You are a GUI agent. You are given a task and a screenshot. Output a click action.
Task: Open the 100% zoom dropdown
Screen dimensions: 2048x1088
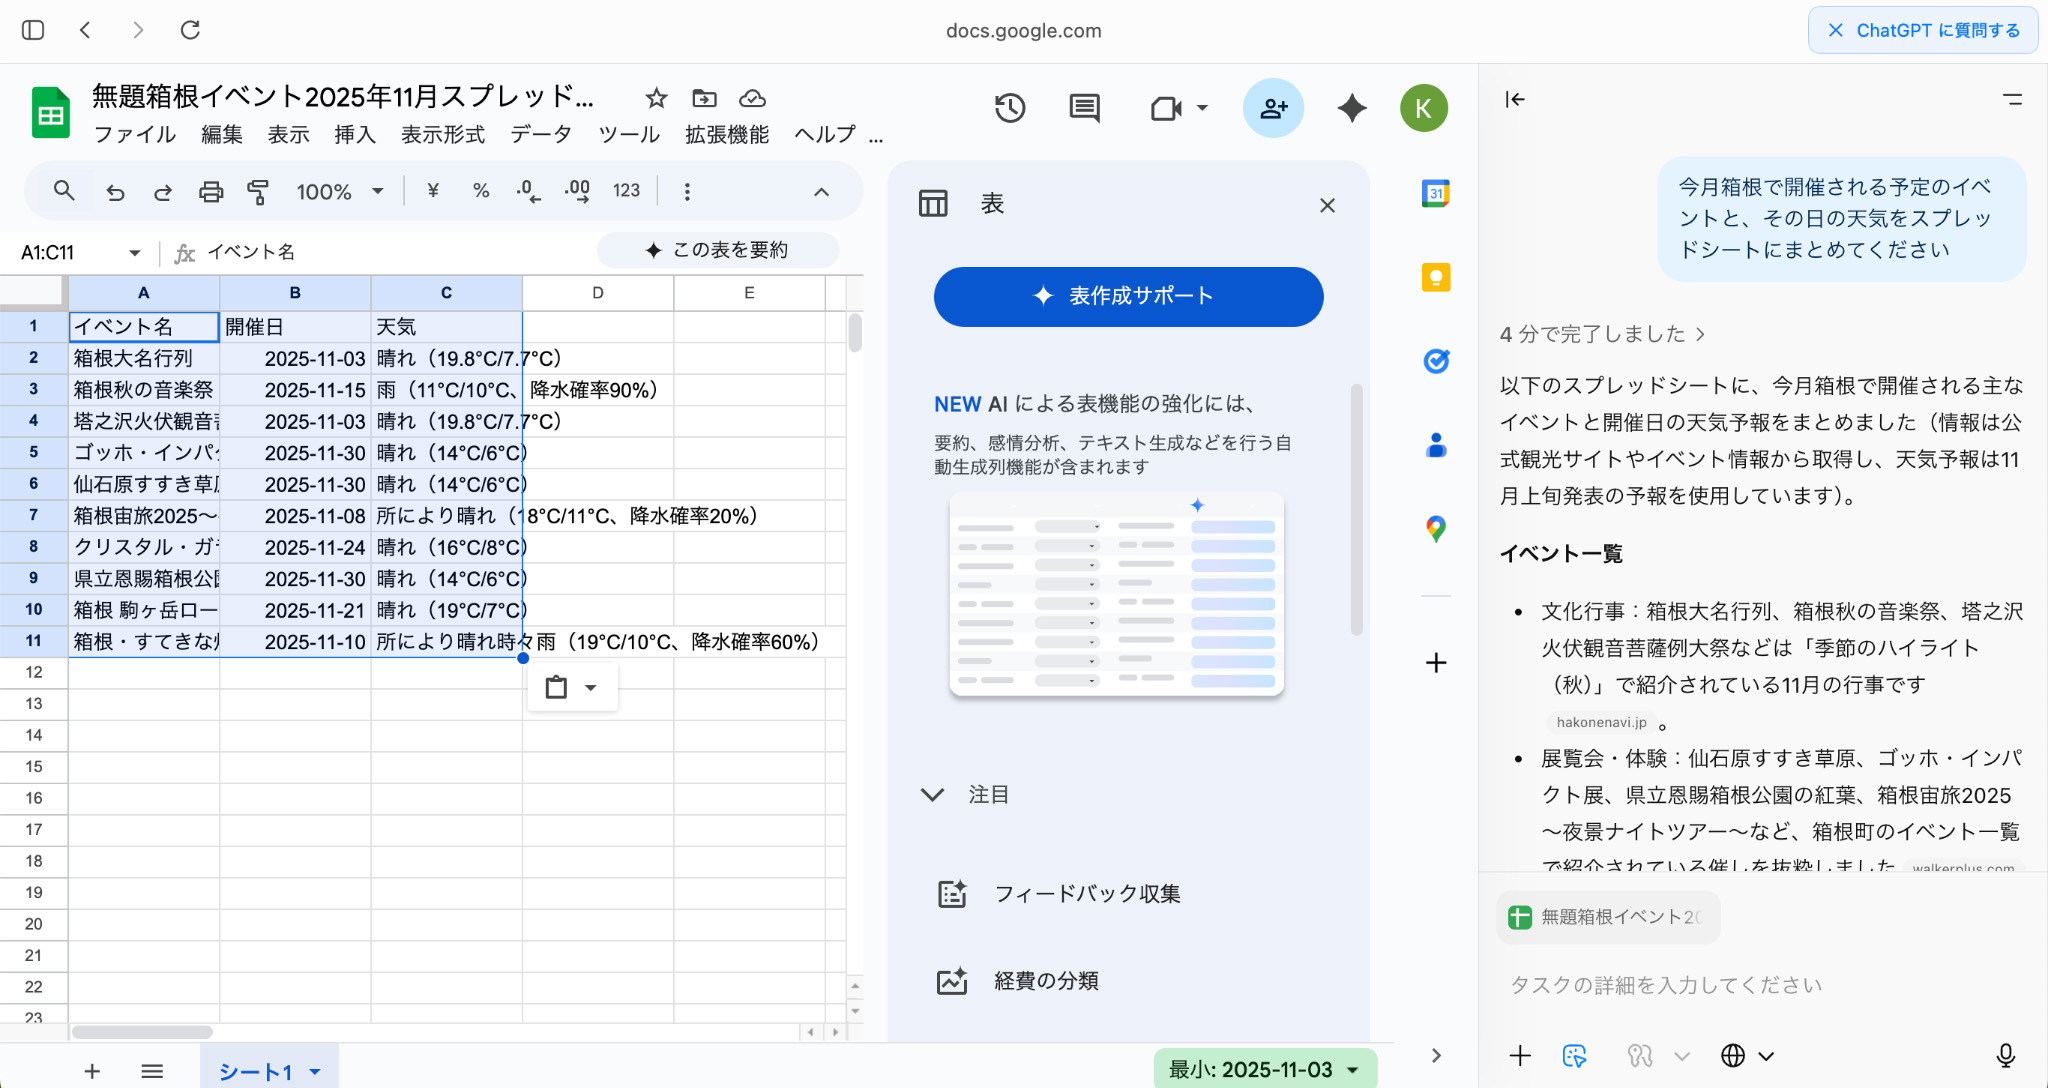pos(340,191)
